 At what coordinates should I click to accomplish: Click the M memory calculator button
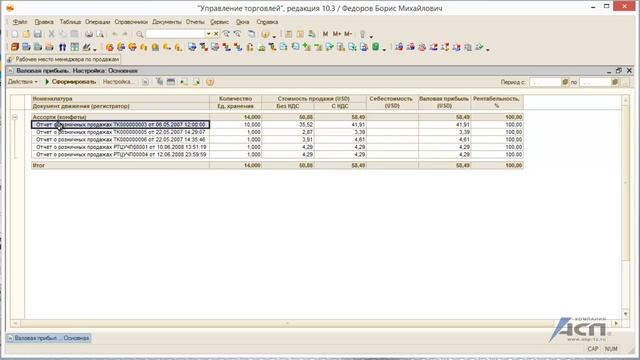tap(325, 34)
